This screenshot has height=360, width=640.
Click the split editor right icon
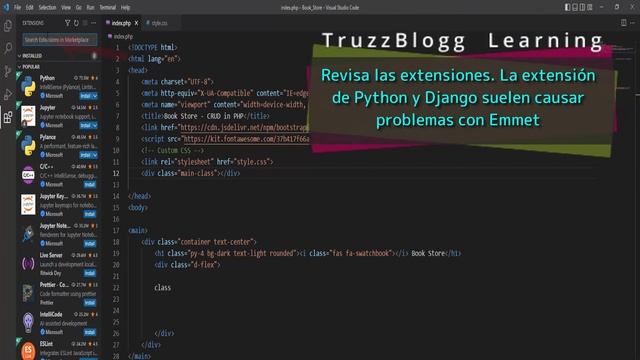pyautogui.click(x=623, y=23)
